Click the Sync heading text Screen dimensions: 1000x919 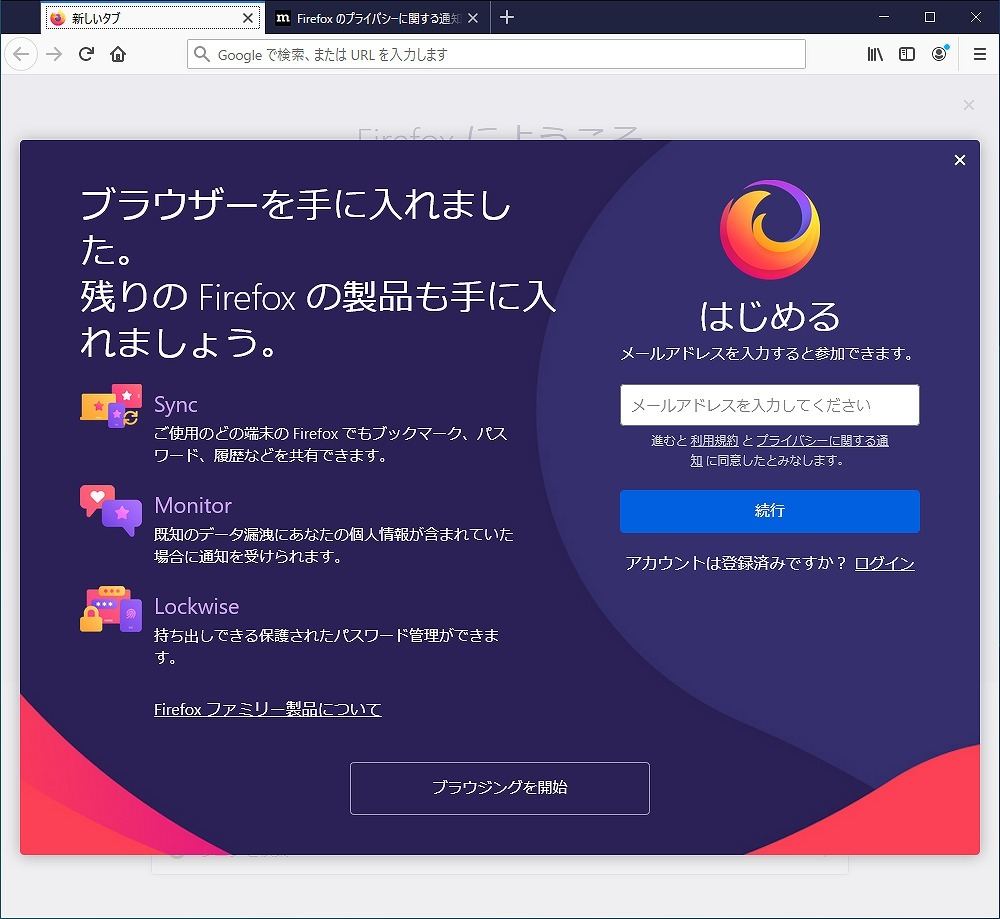pyautogui.click(x=176, y=405)
